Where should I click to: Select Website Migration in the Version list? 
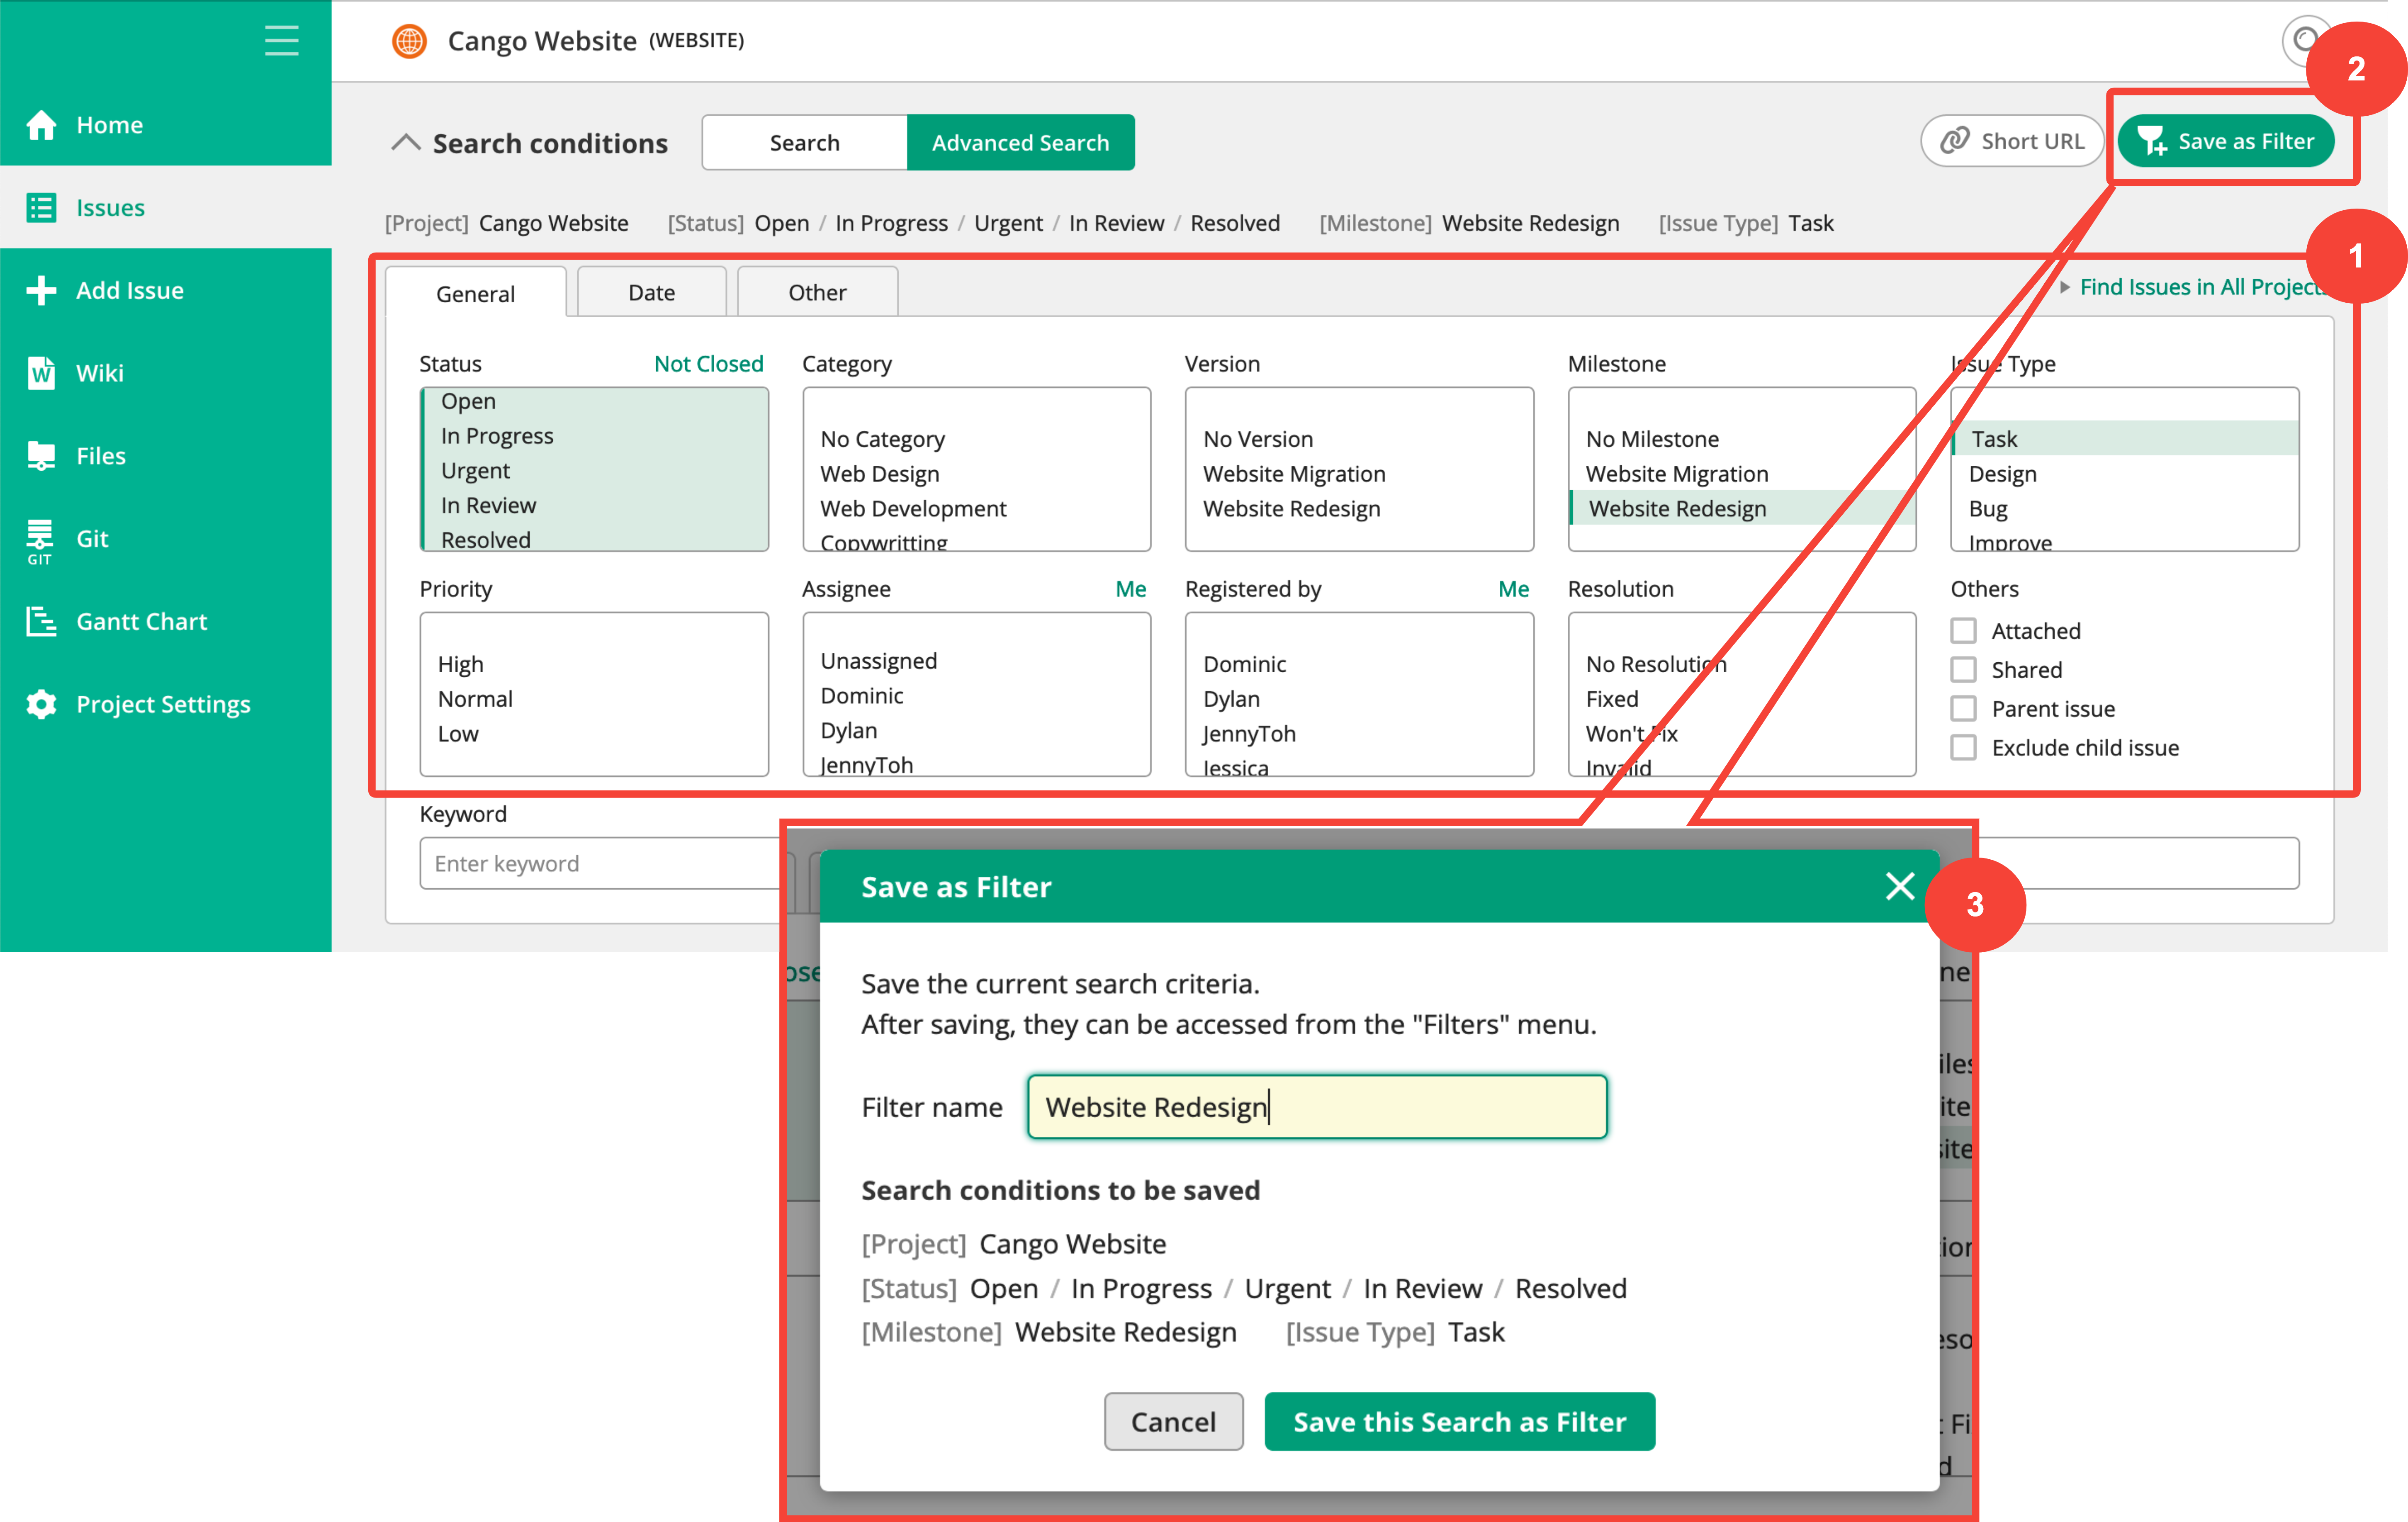(1360, 474)
